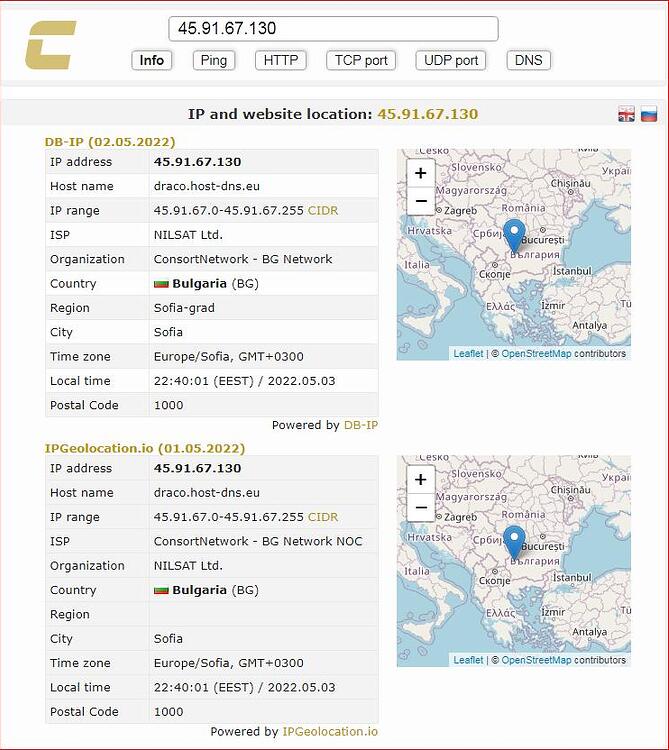The width and height of the screenshot is (669, 750).
Task: Select 'ConsortNetwork - BG Network NOC' ISP value
Action: (258, 541)
